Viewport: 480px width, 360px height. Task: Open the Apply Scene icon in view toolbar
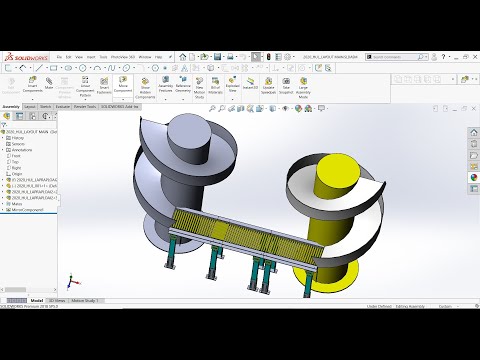click(308, 109)
